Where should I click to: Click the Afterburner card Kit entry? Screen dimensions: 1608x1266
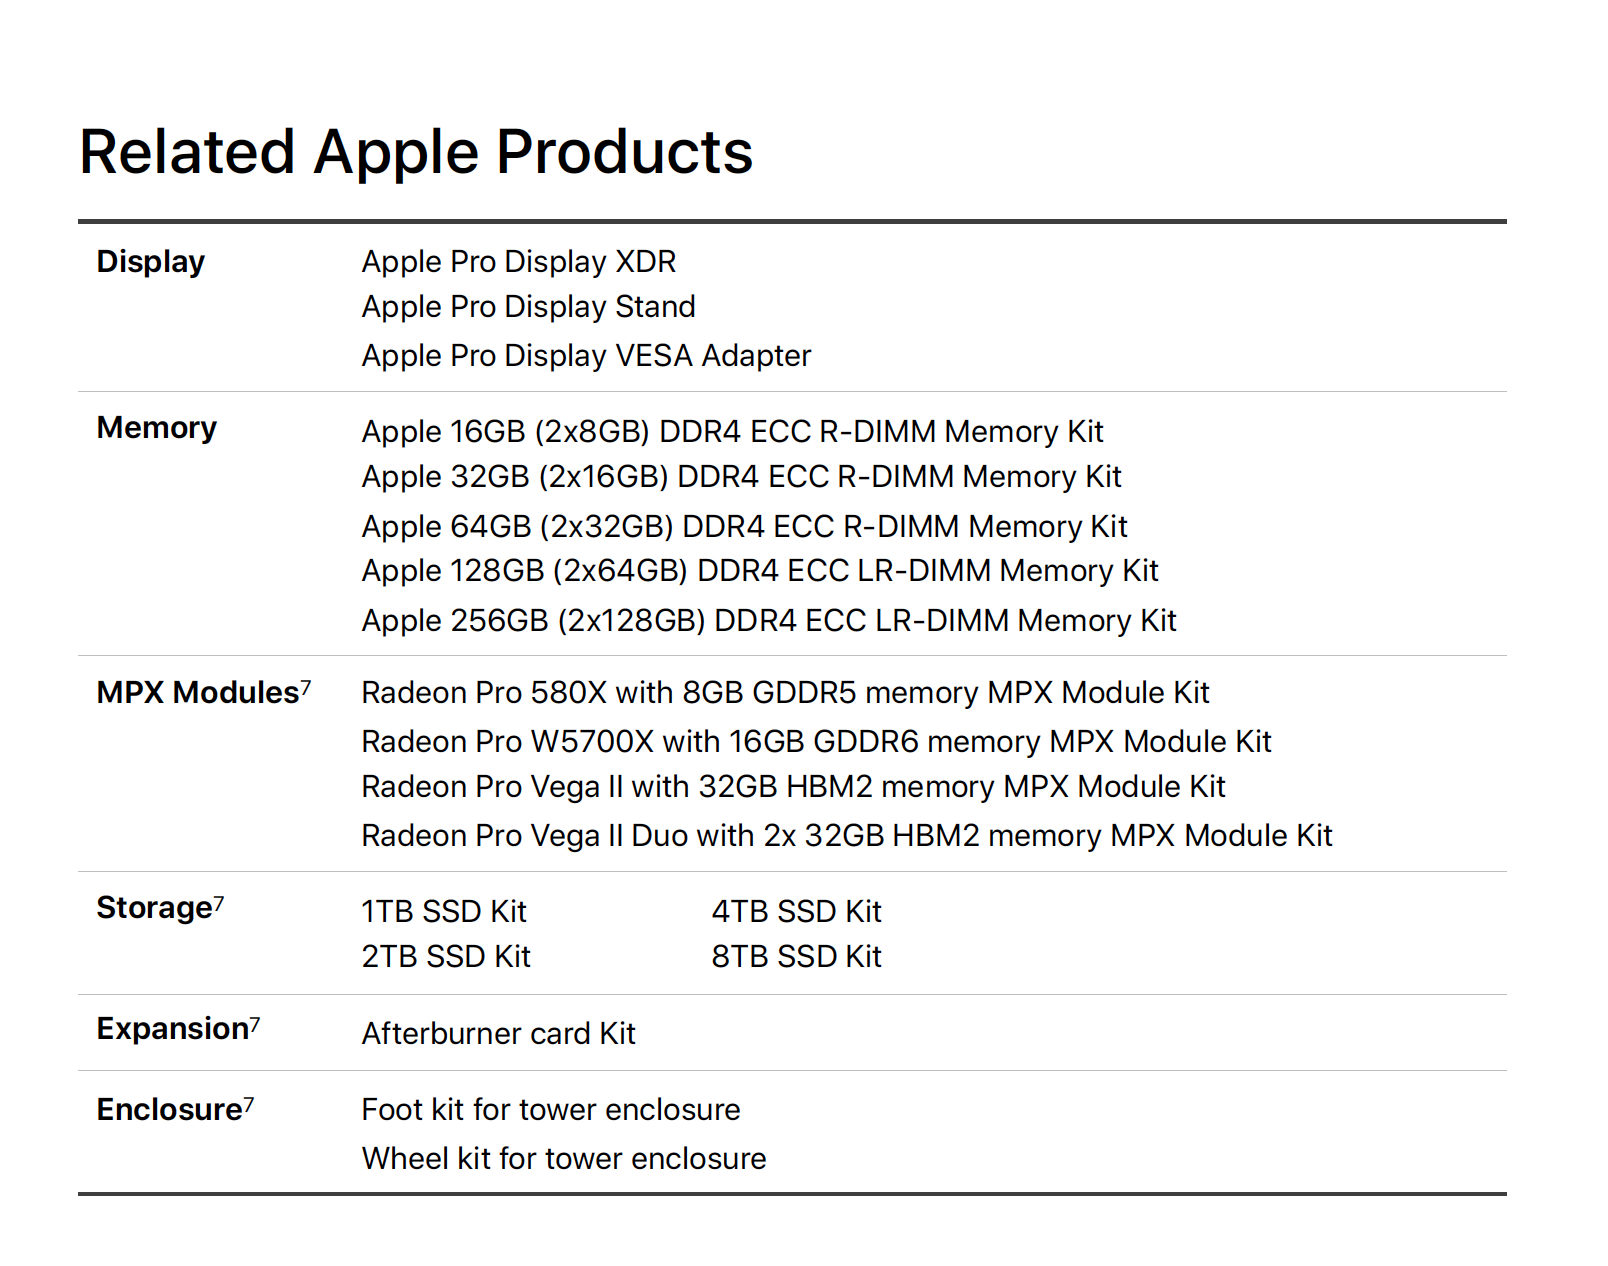click(498, 1033)
